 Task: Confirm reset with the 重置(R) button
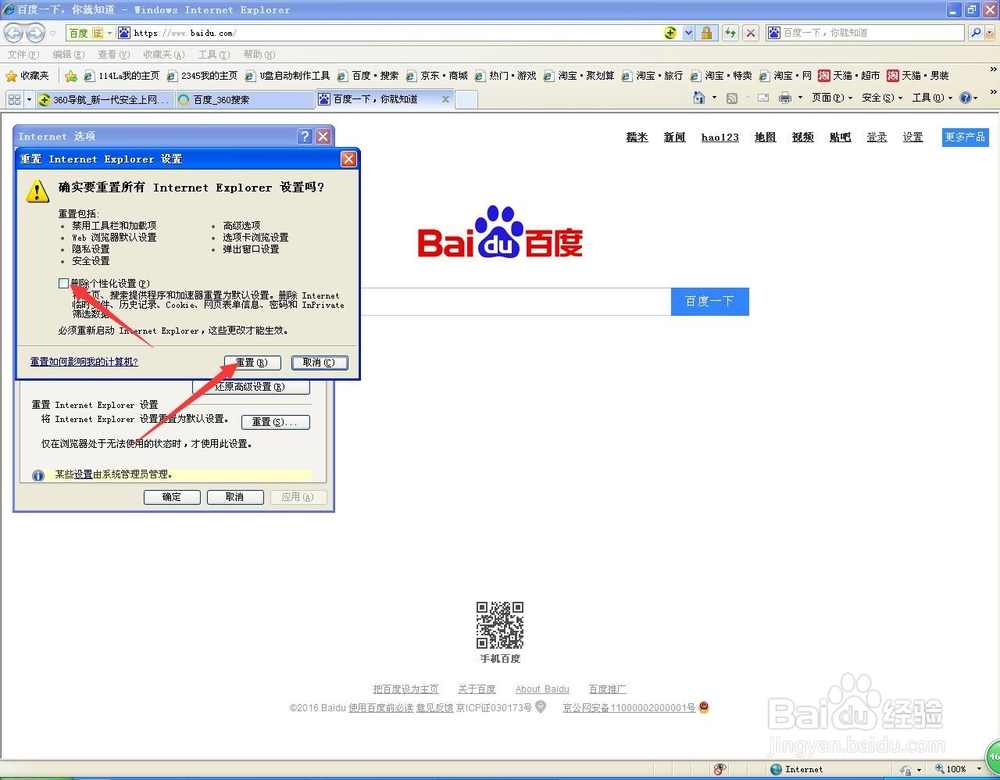[252, 363]
